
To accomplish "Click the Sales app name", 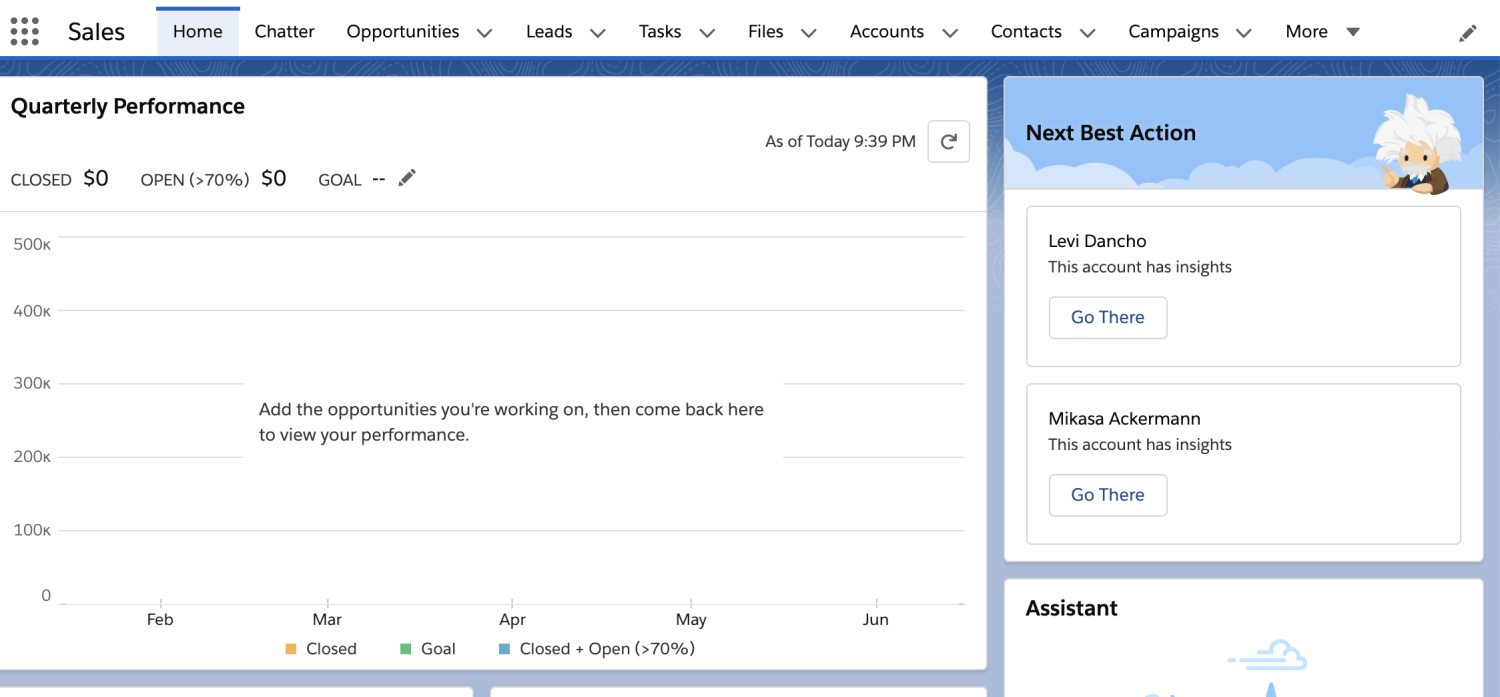I will tap(96, 31).
